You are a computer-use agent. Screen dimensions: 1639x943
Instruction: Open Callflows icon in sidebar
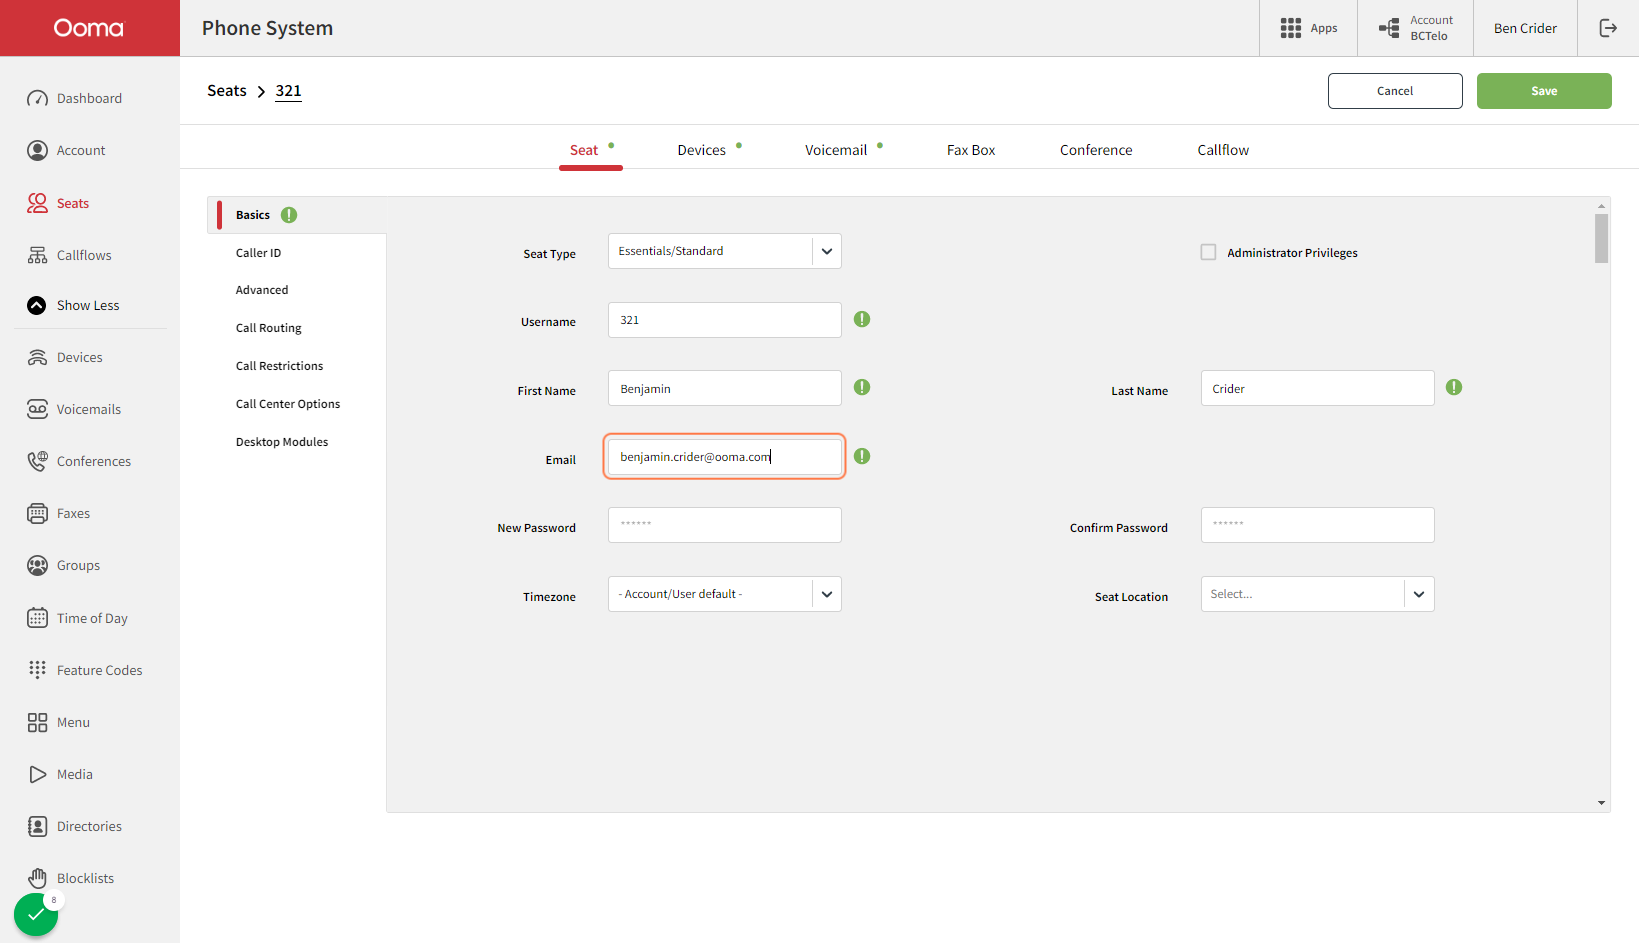(x=37, y=255)
